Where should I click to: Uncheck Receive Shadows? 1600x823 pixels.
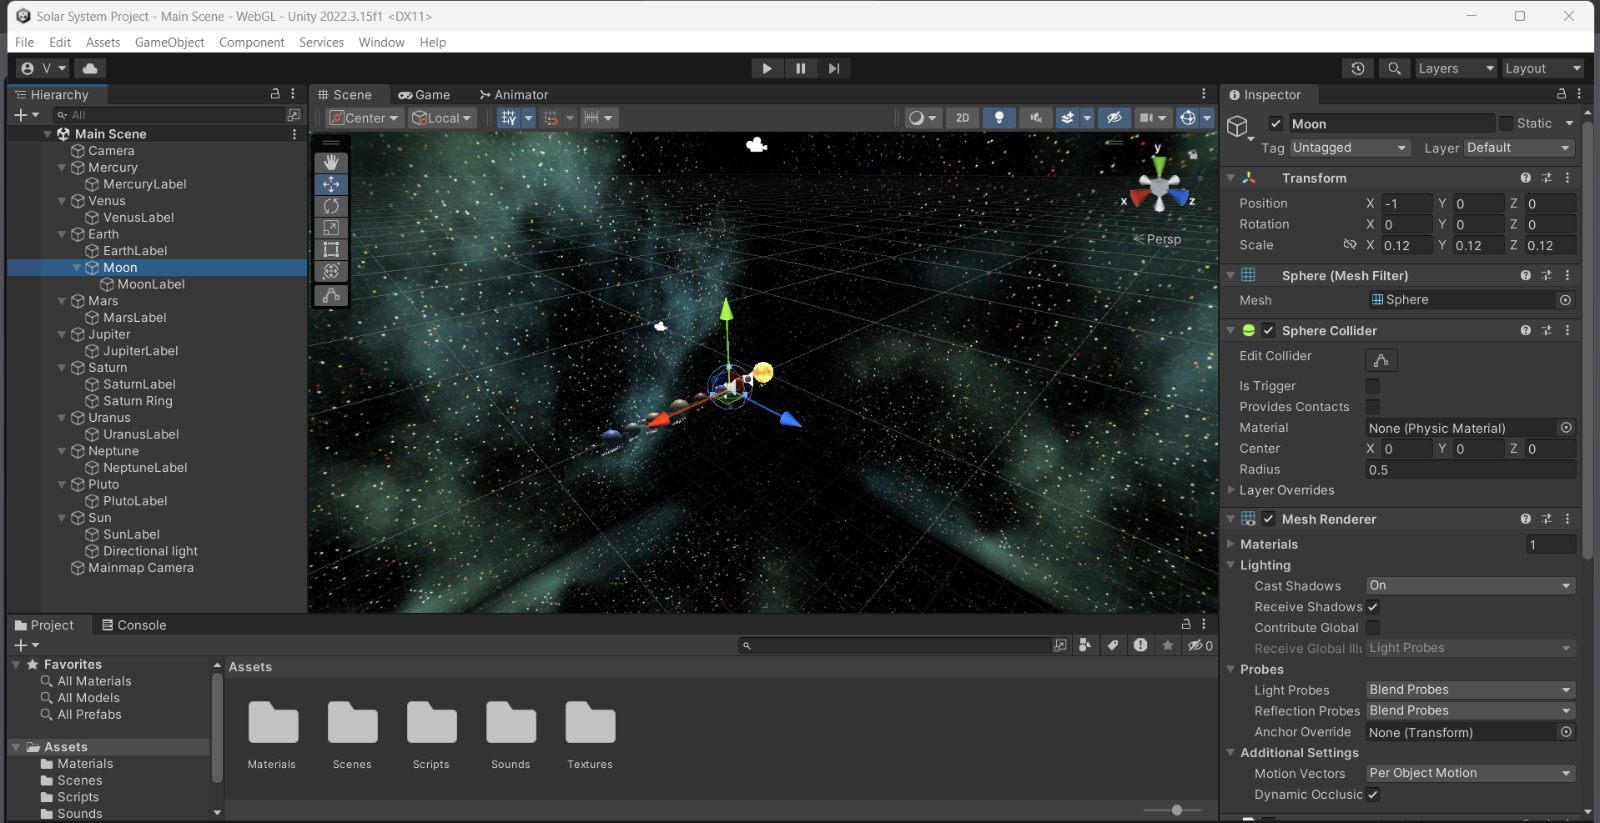tap(1373, 607)
